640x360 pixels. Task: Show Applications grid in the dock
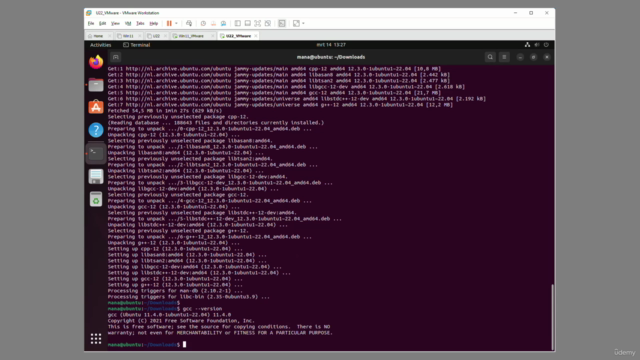point(96,339)
